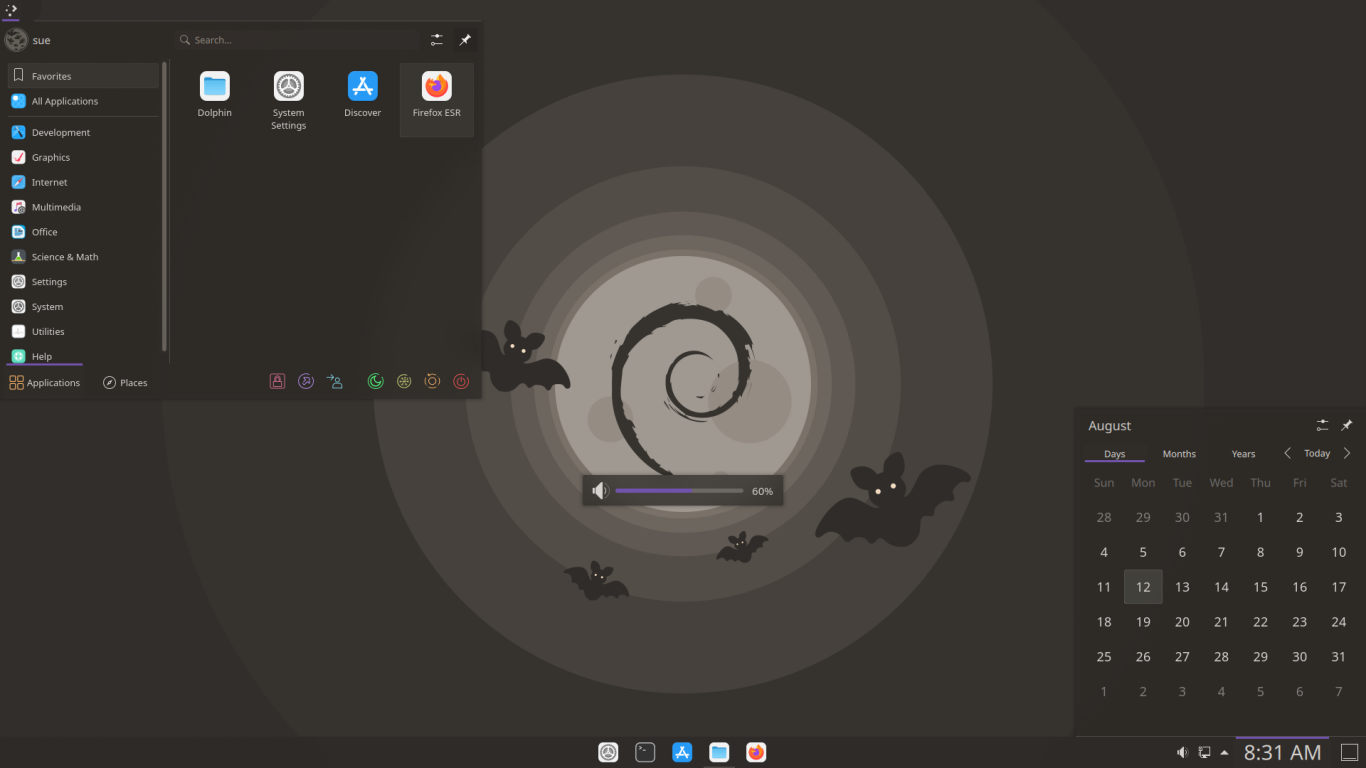Click in the launcher Search field
The width and height of the screenshot is (1366, 768).
(x=297, y=40)
